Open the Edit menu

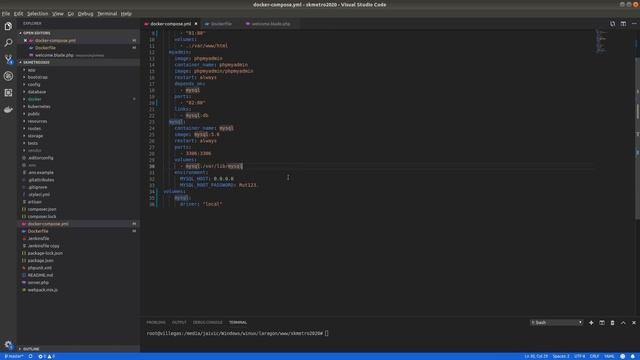tap(18, 13)
